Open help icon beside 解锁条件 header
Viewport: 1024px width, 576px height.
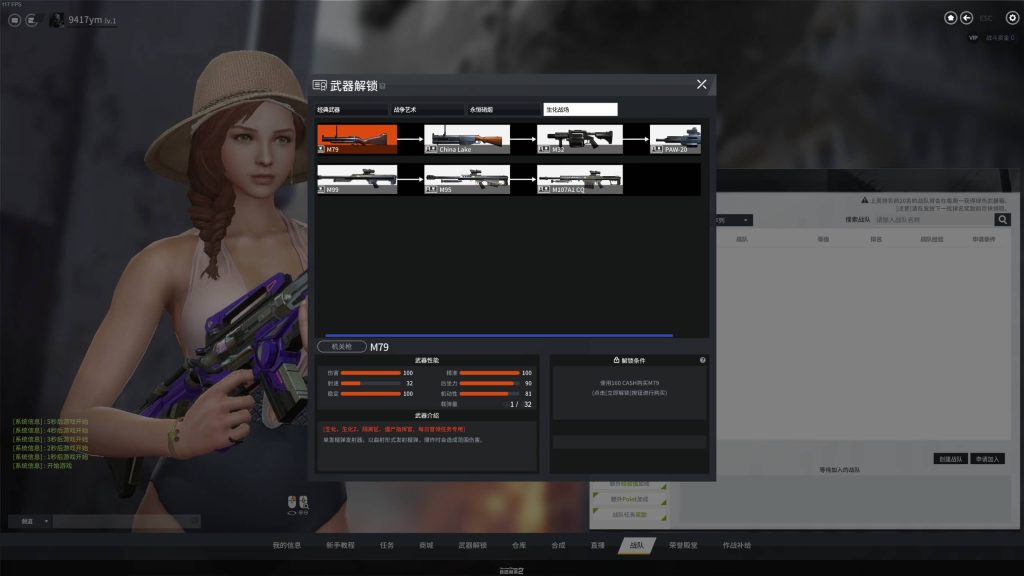click(702, 360)
